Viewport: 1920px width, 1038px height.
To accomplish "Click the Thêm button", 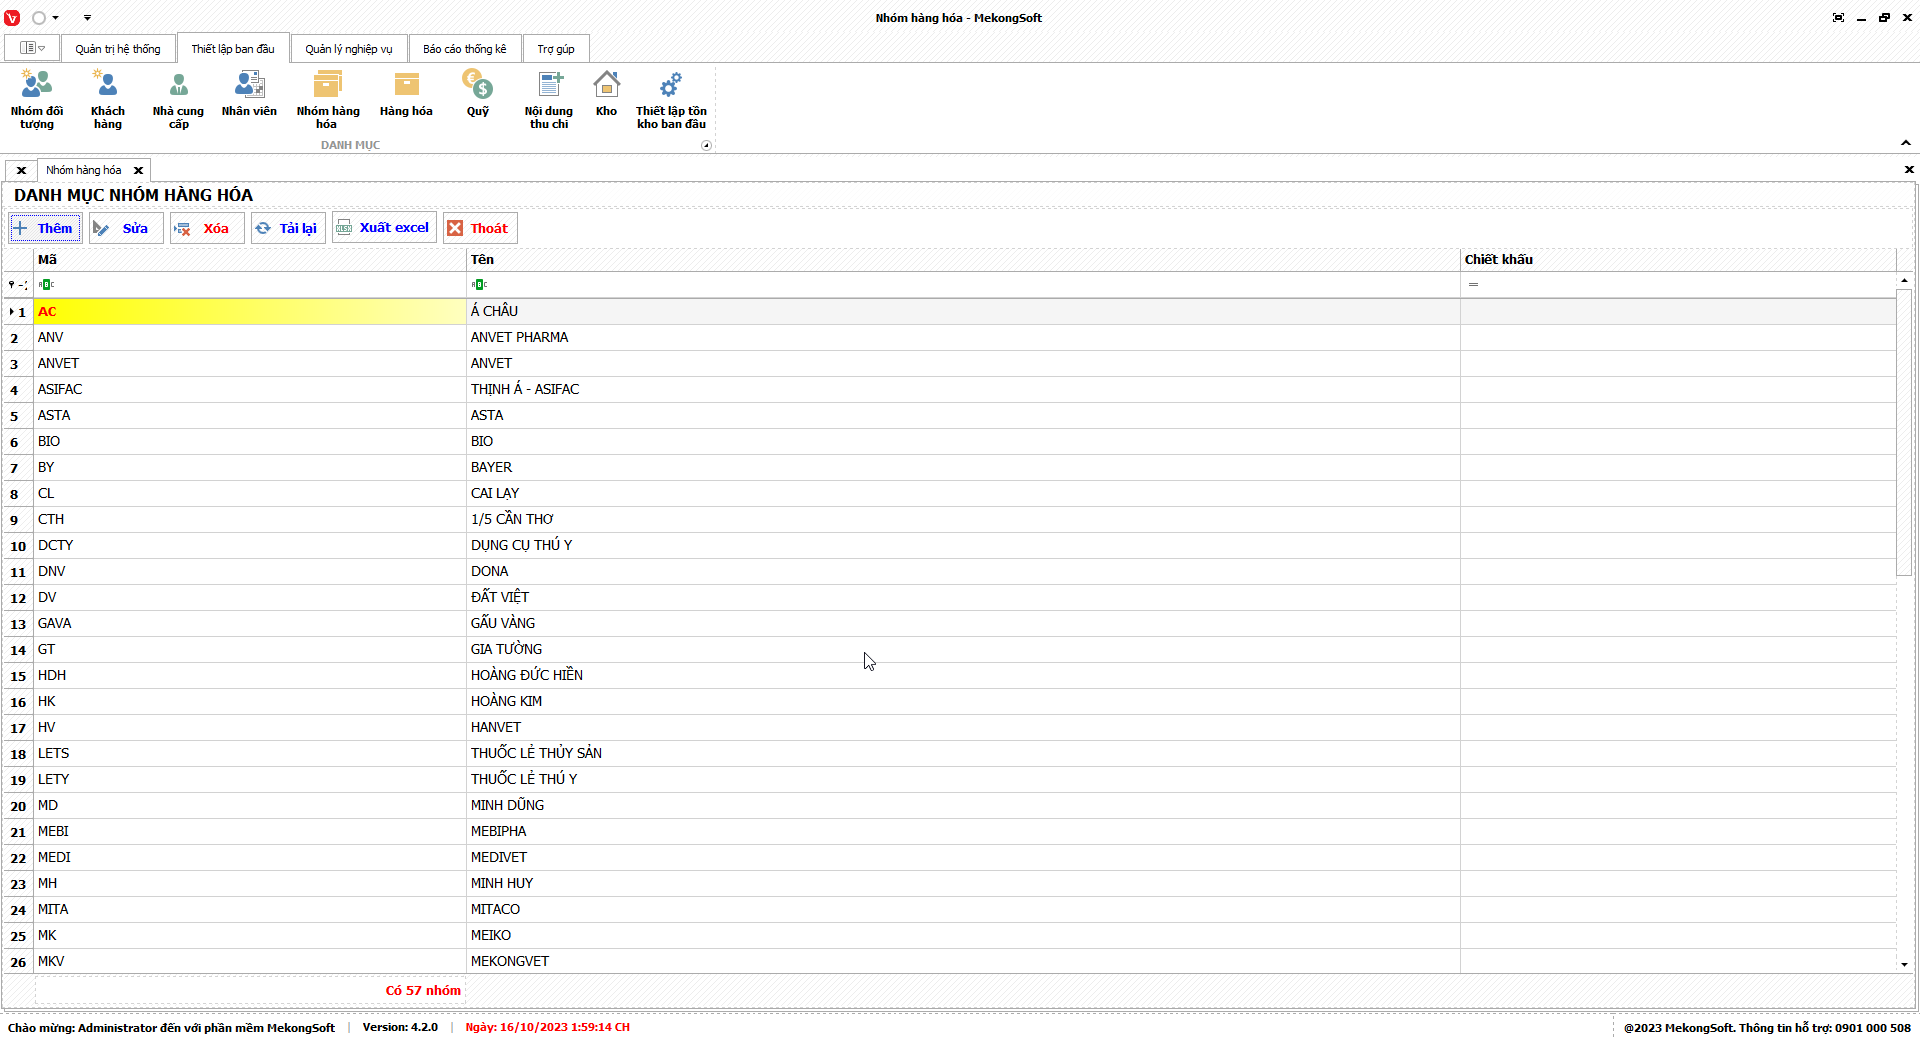I will 45,228.
